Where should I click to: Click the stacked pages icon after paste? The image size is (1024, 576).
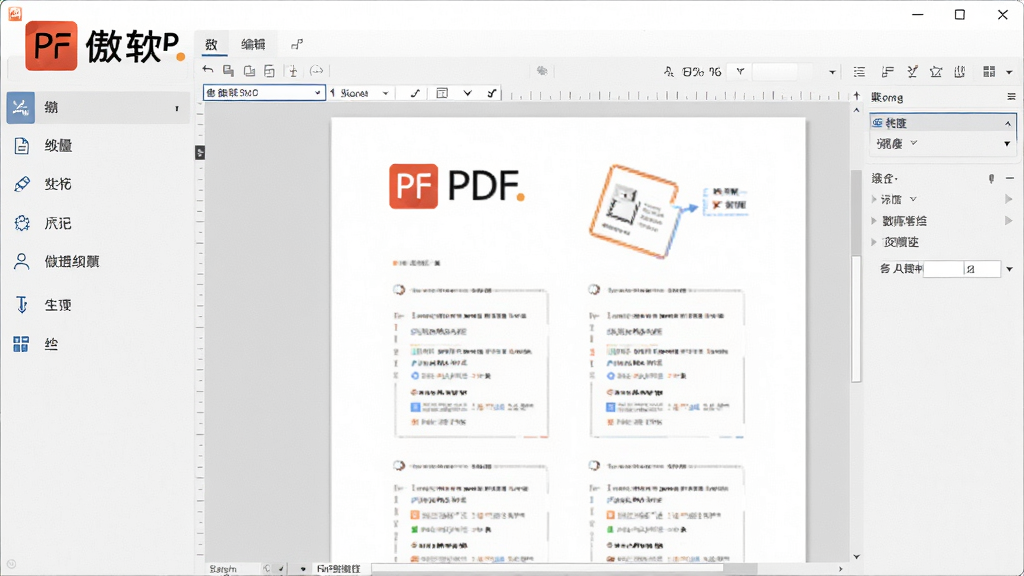tap(269, 71)
